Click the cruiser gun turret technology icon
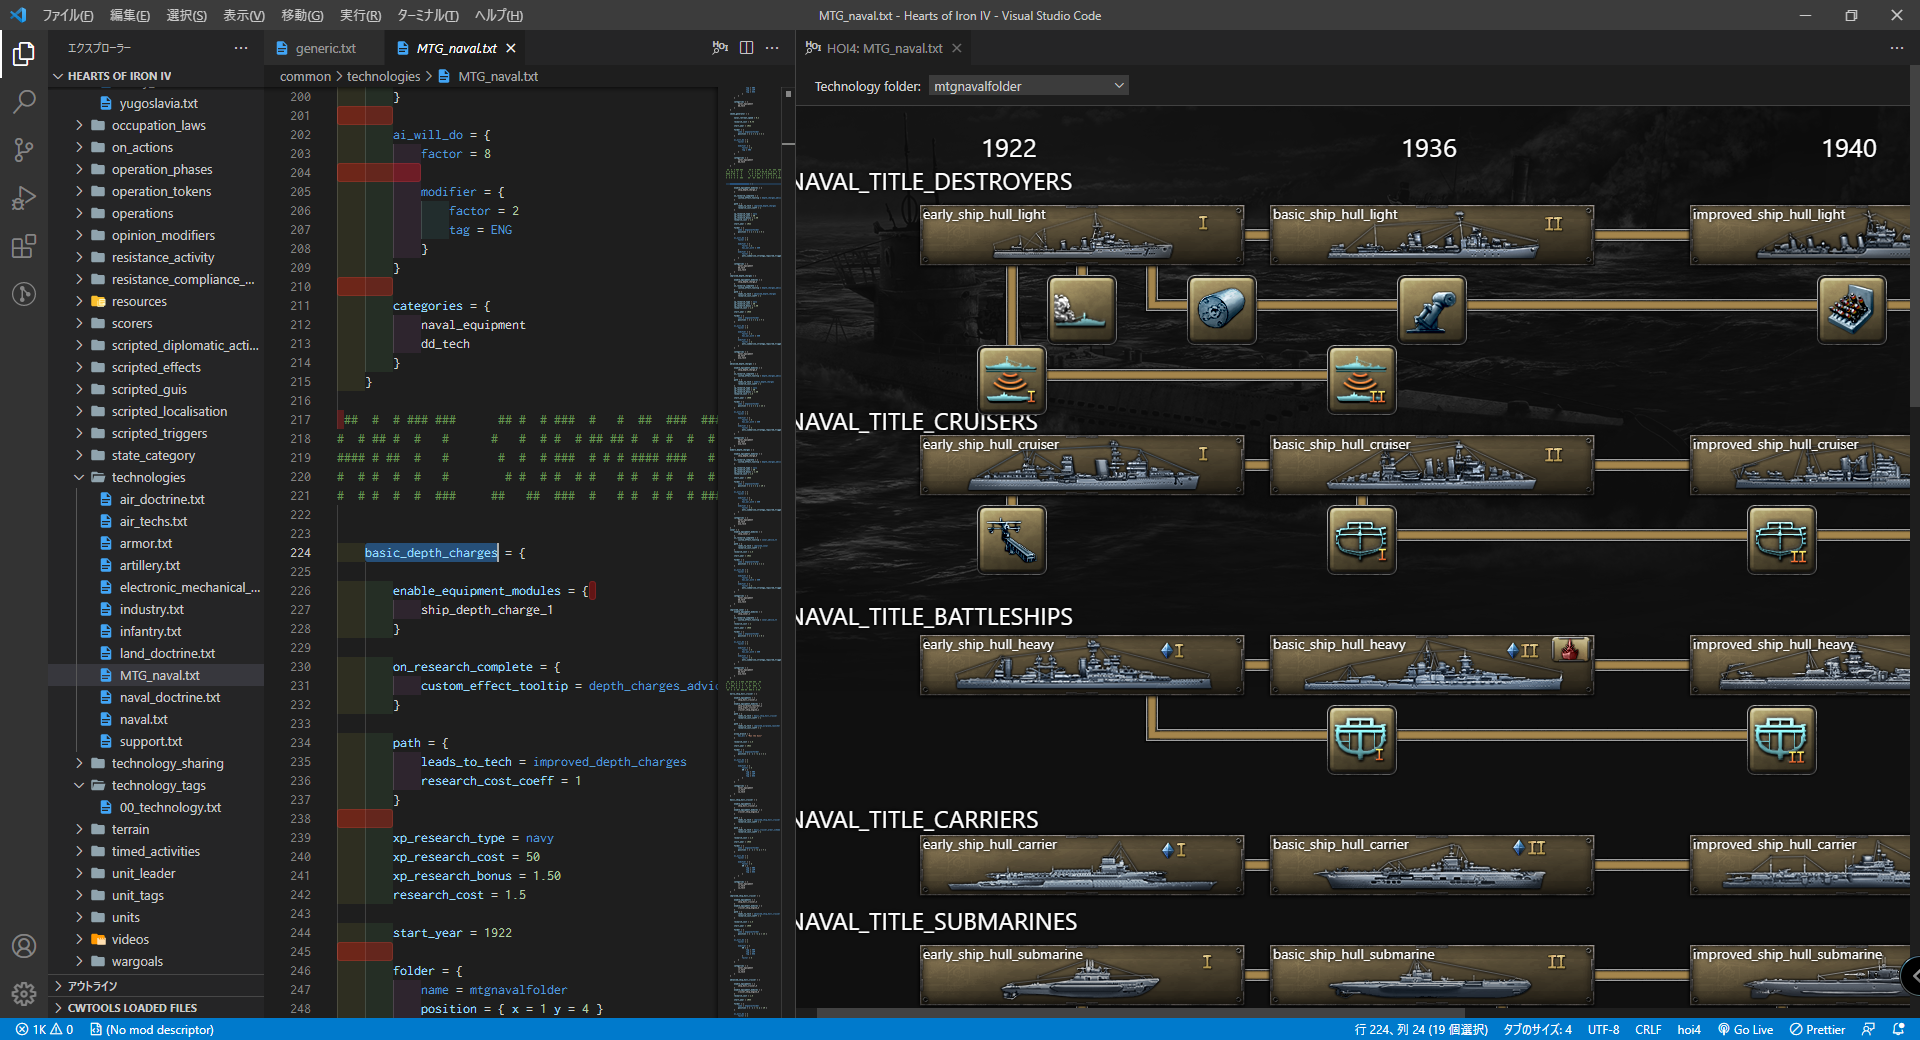Image resolution: width=1920 pixels, height=1040 pixels. pyautogui.click(x=1011, y=539)
